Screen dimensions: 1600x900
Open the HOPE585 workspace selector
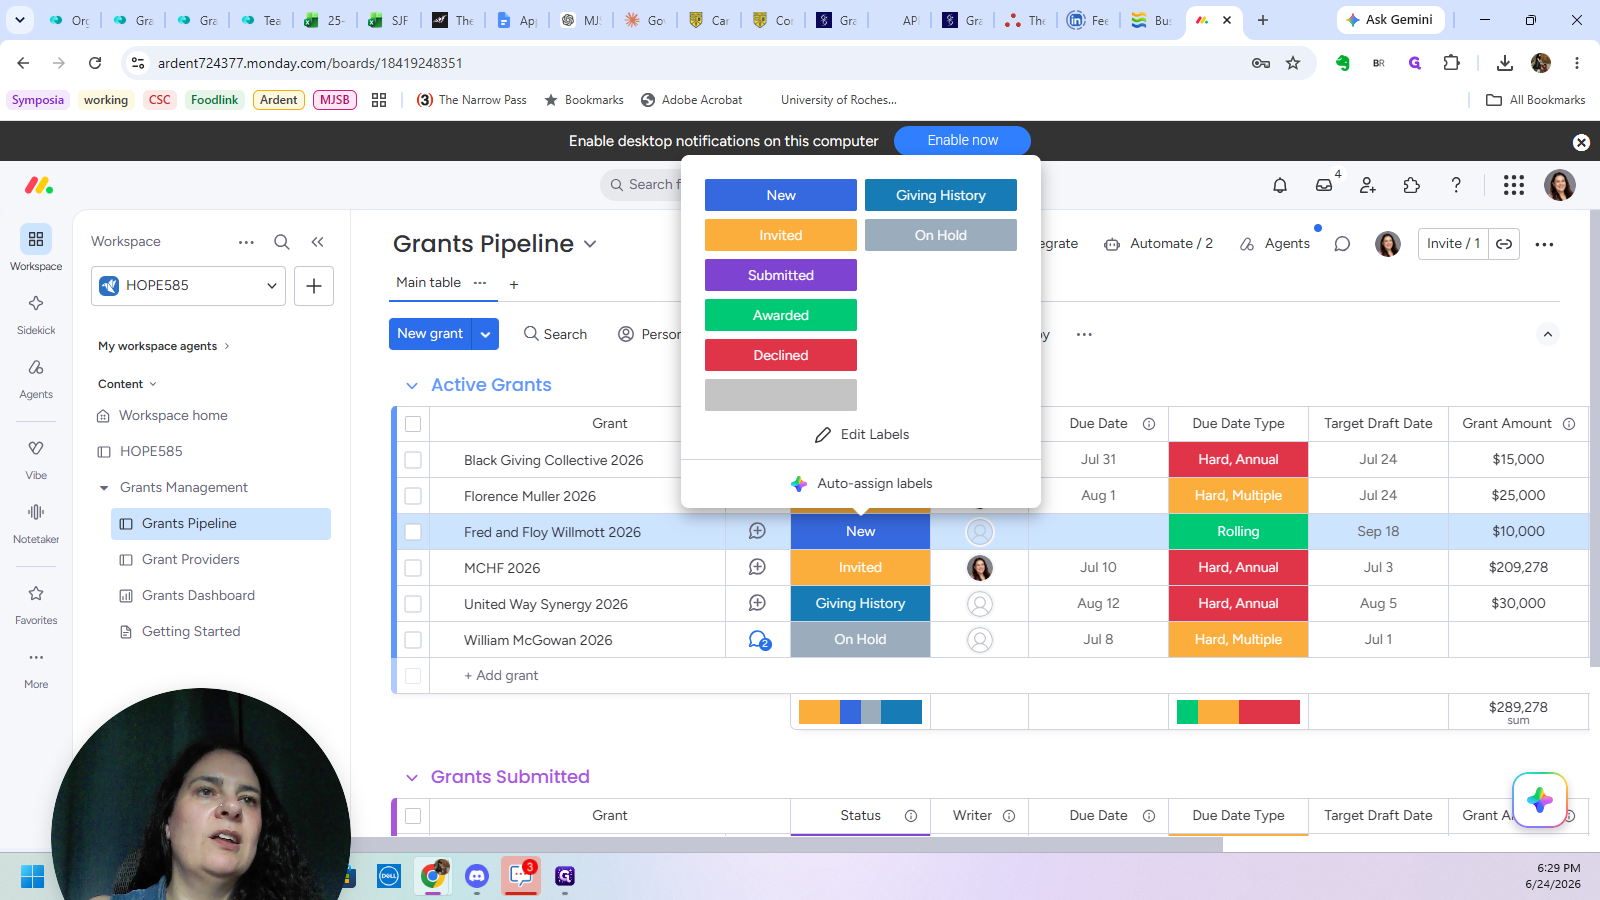pyautogui.click(x=188, y=286)
